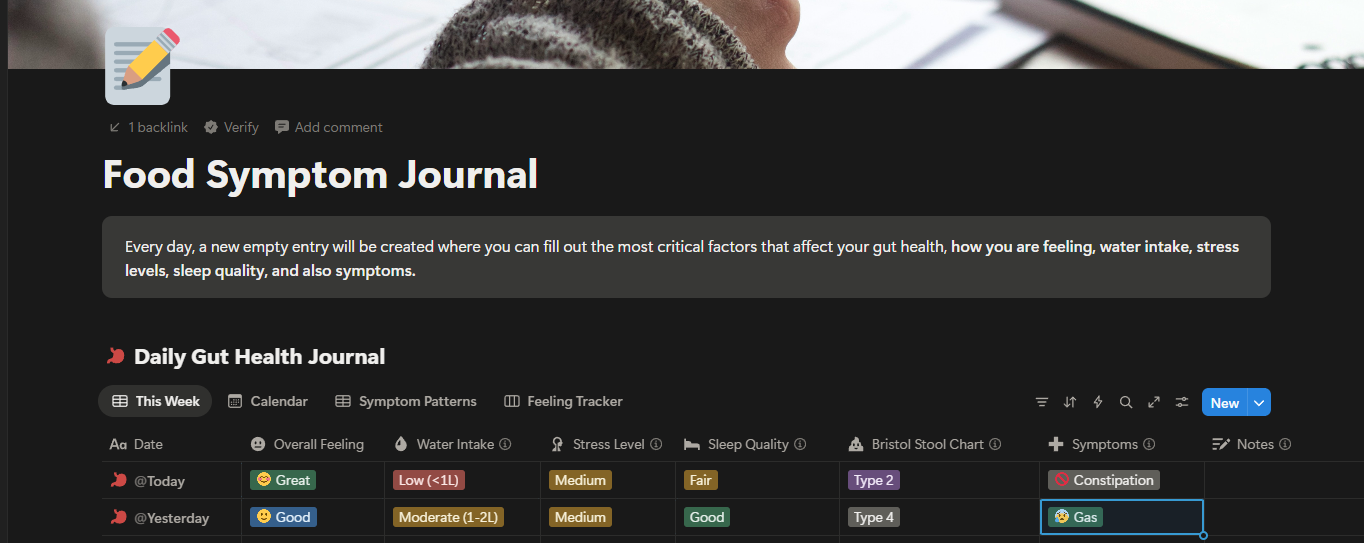Open the 1 backlink link
This screenshot has width=1364, height=543.
coord(148,127)
